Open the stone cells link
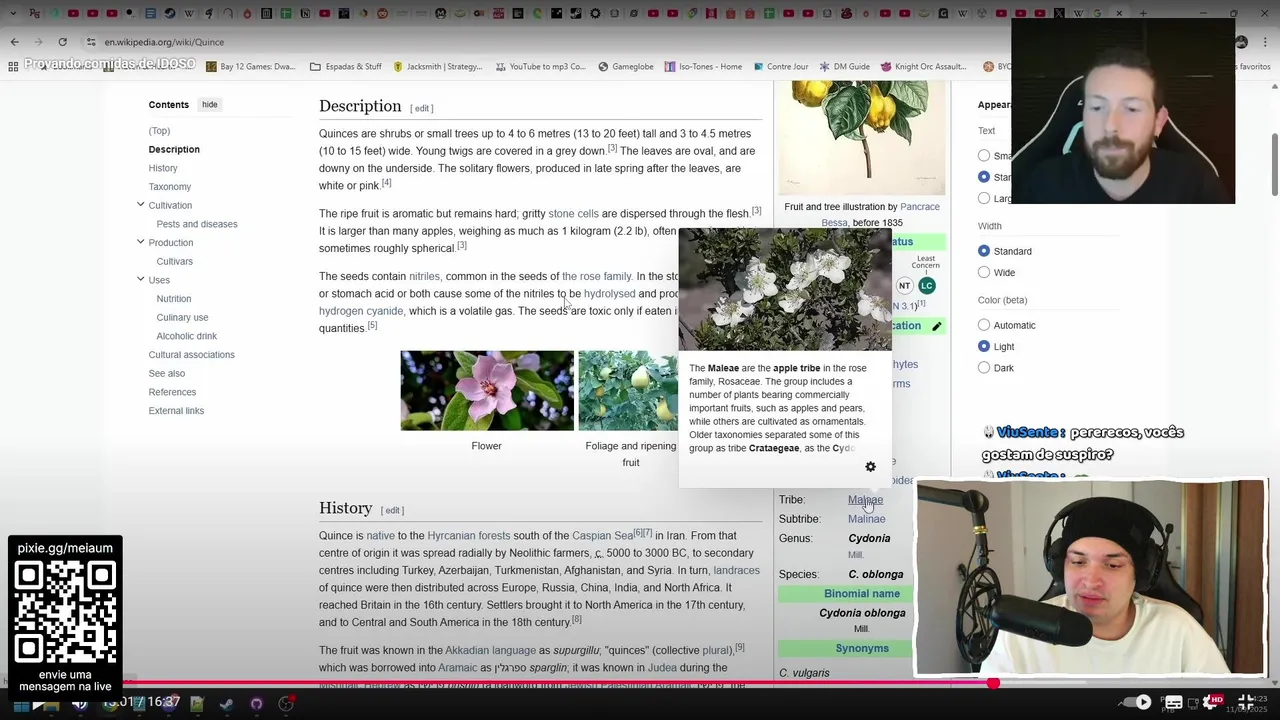Screen dimensions: 1280x720 pyautogui.click(x=573, y=214)
